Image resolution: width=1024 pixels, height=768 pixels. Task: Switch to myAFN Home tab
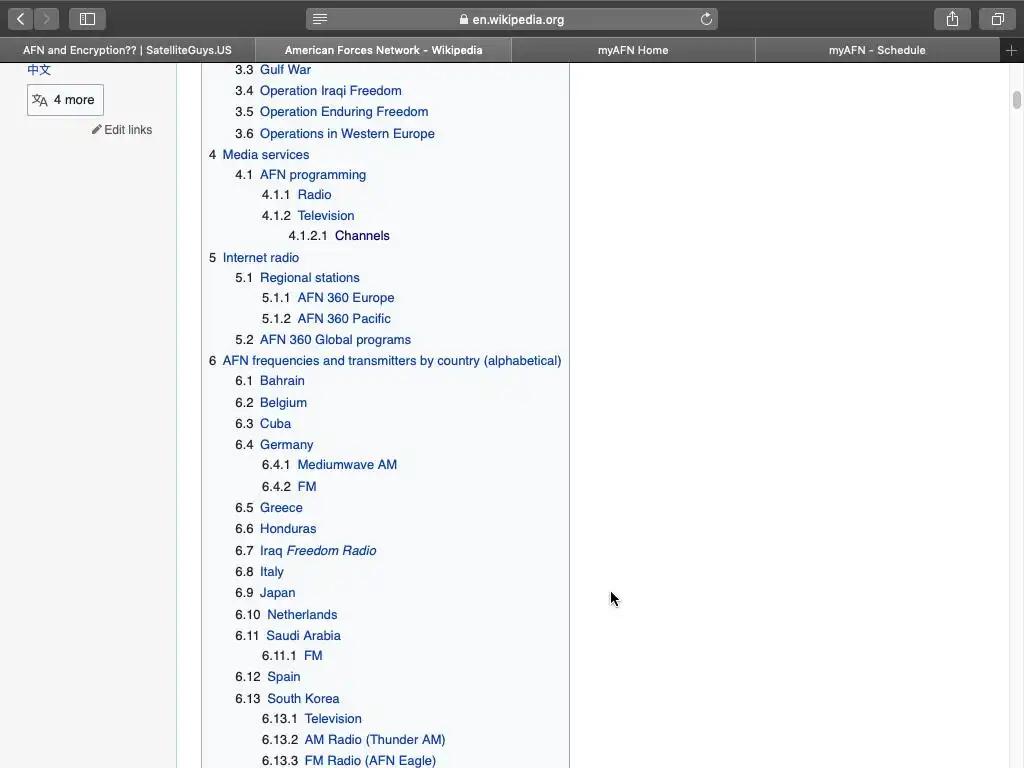[x=633, y=50]
